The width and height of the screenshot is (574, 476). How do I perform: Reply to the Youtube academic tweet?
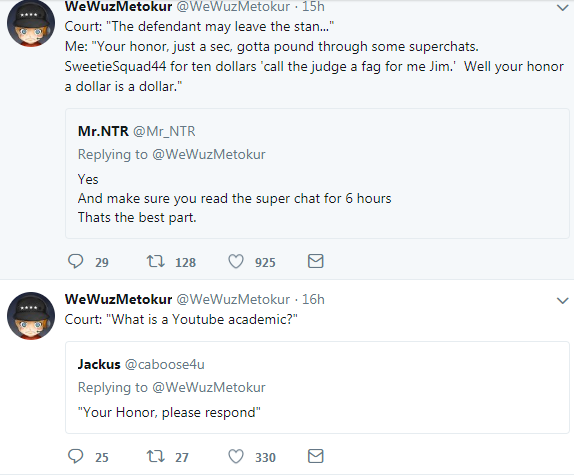pyautogui.click(x=76, y=456)
